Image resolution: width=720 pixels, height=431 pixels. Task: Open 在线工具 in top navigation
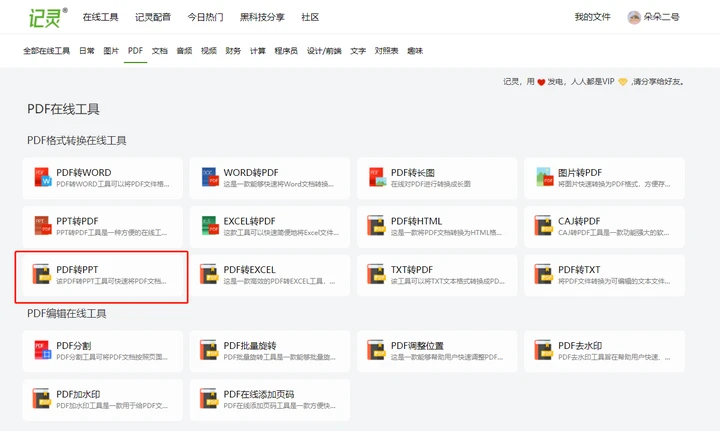click(x=101, y=17)
